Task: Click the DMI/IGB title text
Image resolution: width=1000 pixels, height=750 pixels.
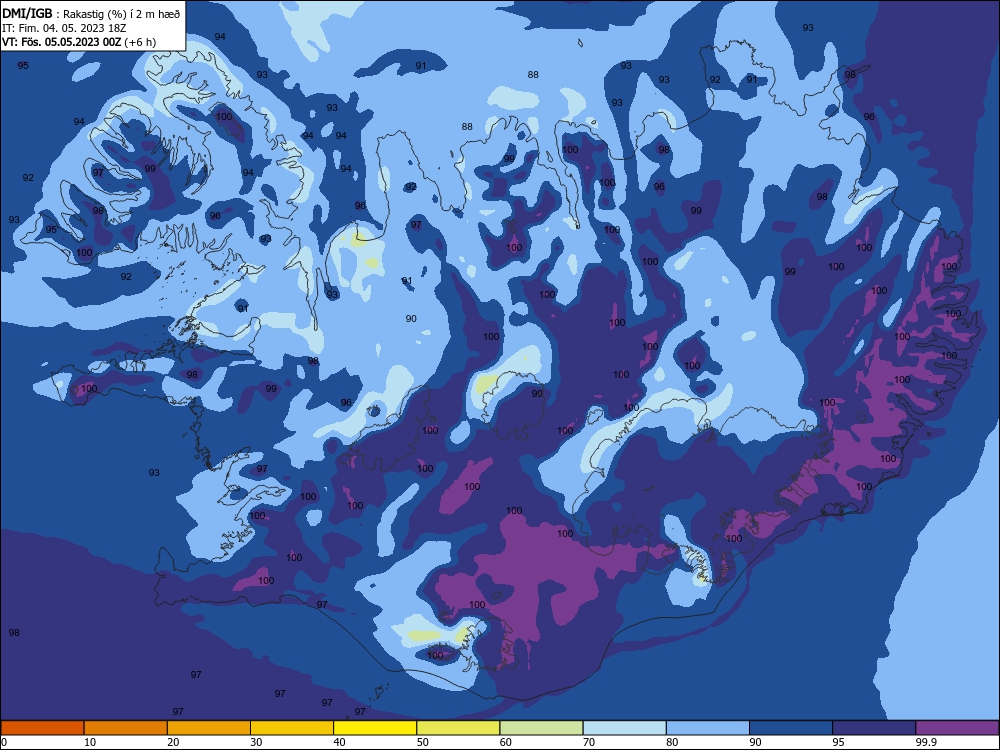Action: [27, 13]
